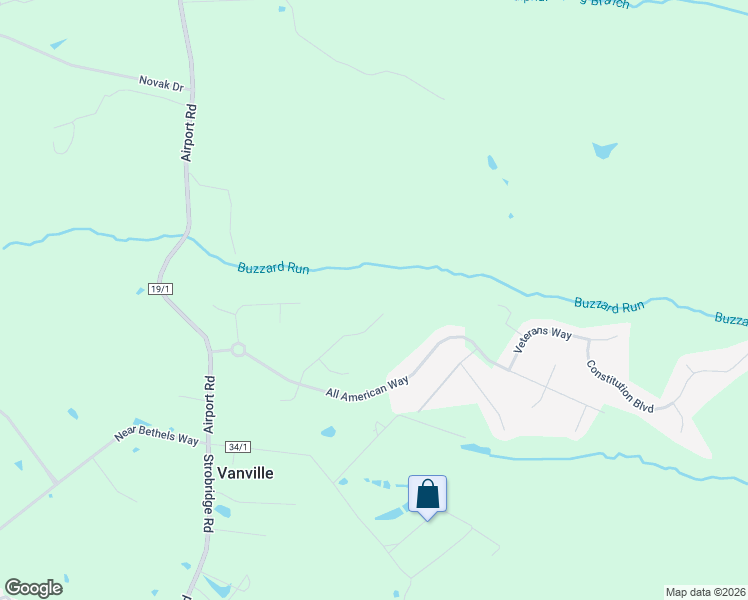
Task: Select the Vanville town label
Action: coord(245,473)
